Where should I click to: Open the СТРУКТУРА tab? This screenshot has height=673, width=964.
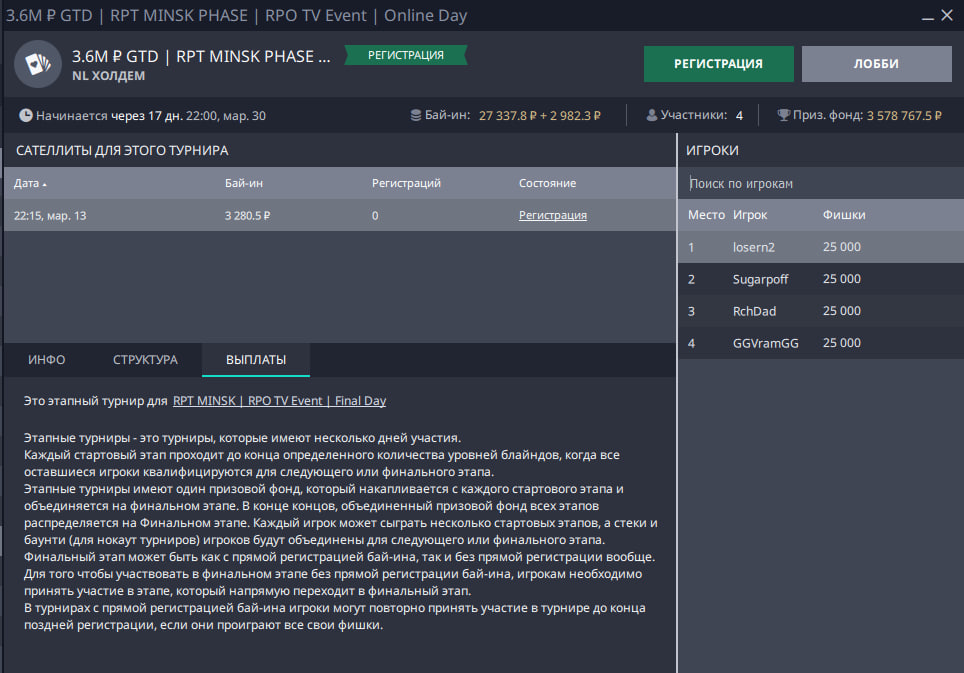pos(145,360)
